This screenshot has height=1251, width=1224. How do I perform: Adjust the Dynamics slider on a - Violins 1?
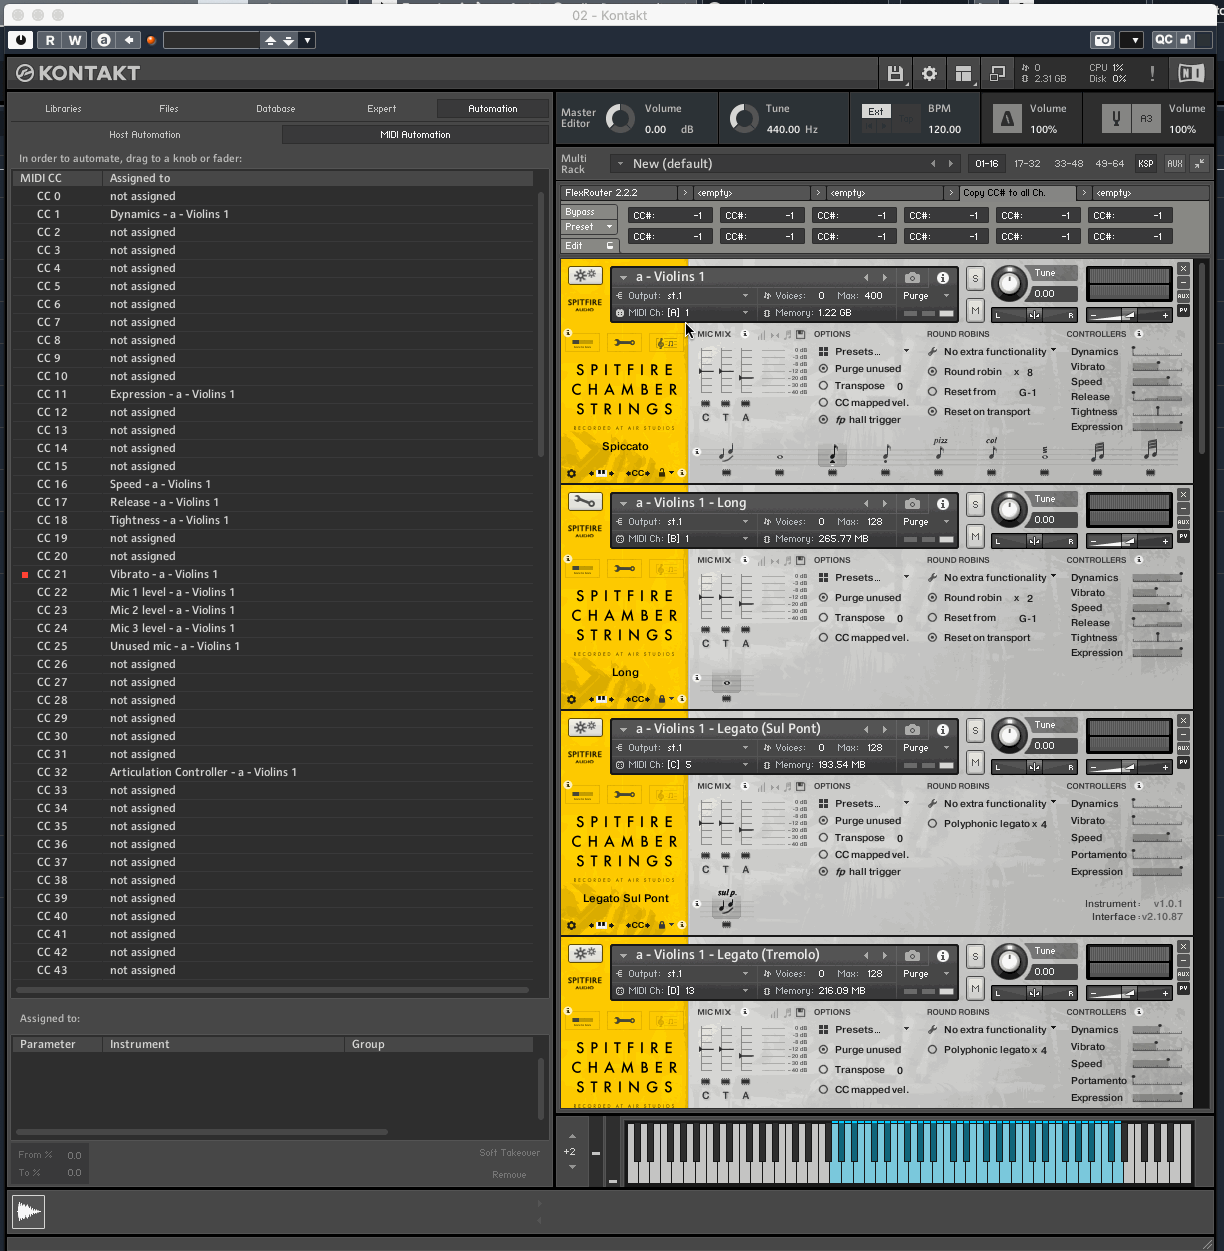(x=1156, y=352)
